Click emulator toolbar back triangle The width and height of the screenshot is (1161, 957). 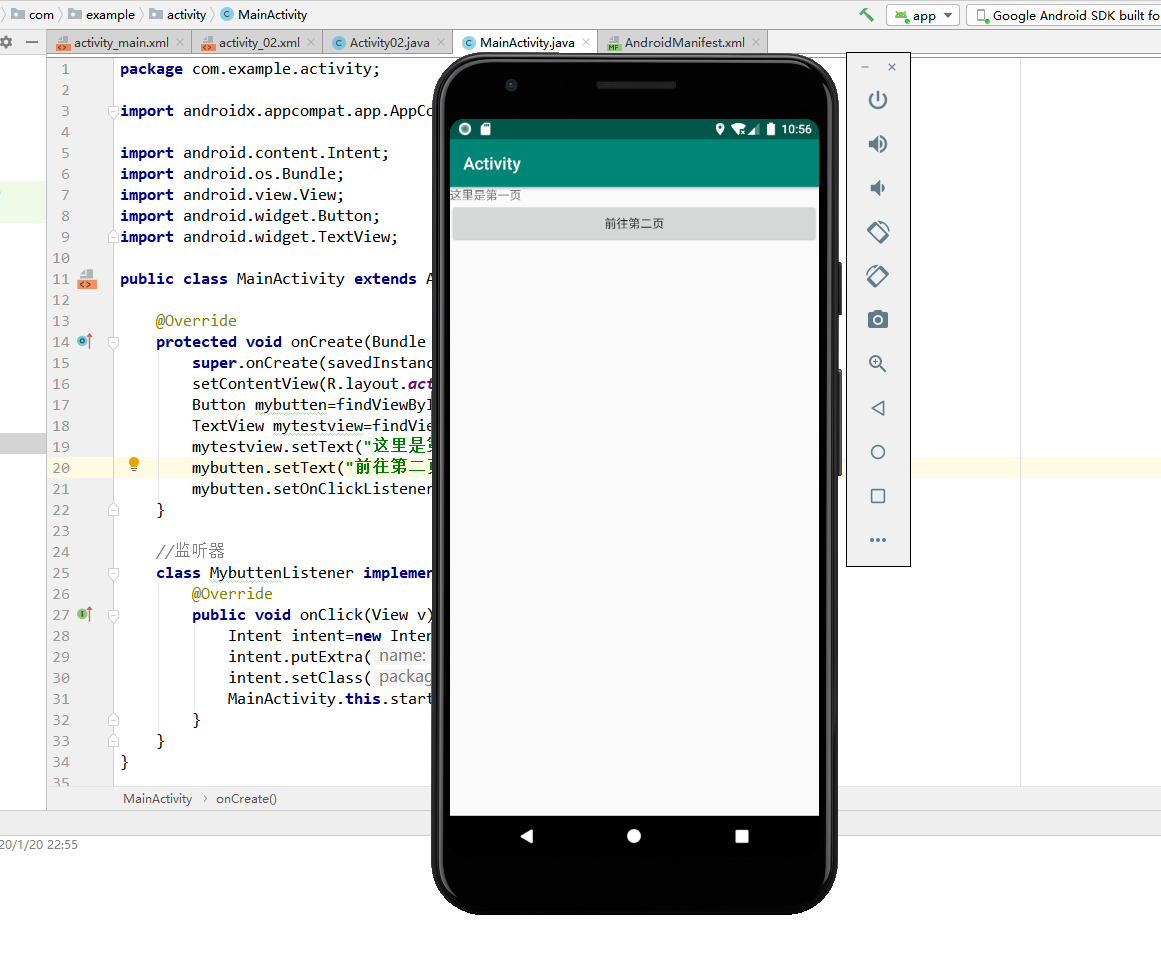[x=877, y=408]
